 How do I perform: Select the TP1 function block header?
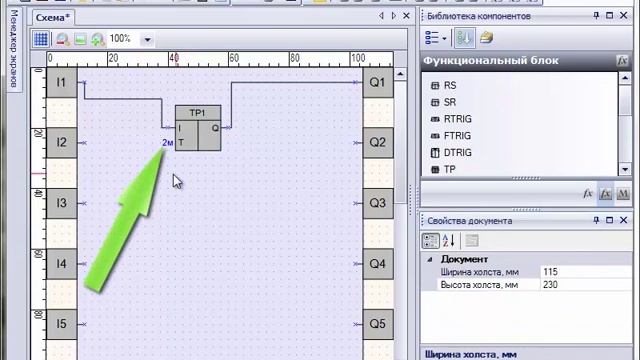[x=198, y=113]
